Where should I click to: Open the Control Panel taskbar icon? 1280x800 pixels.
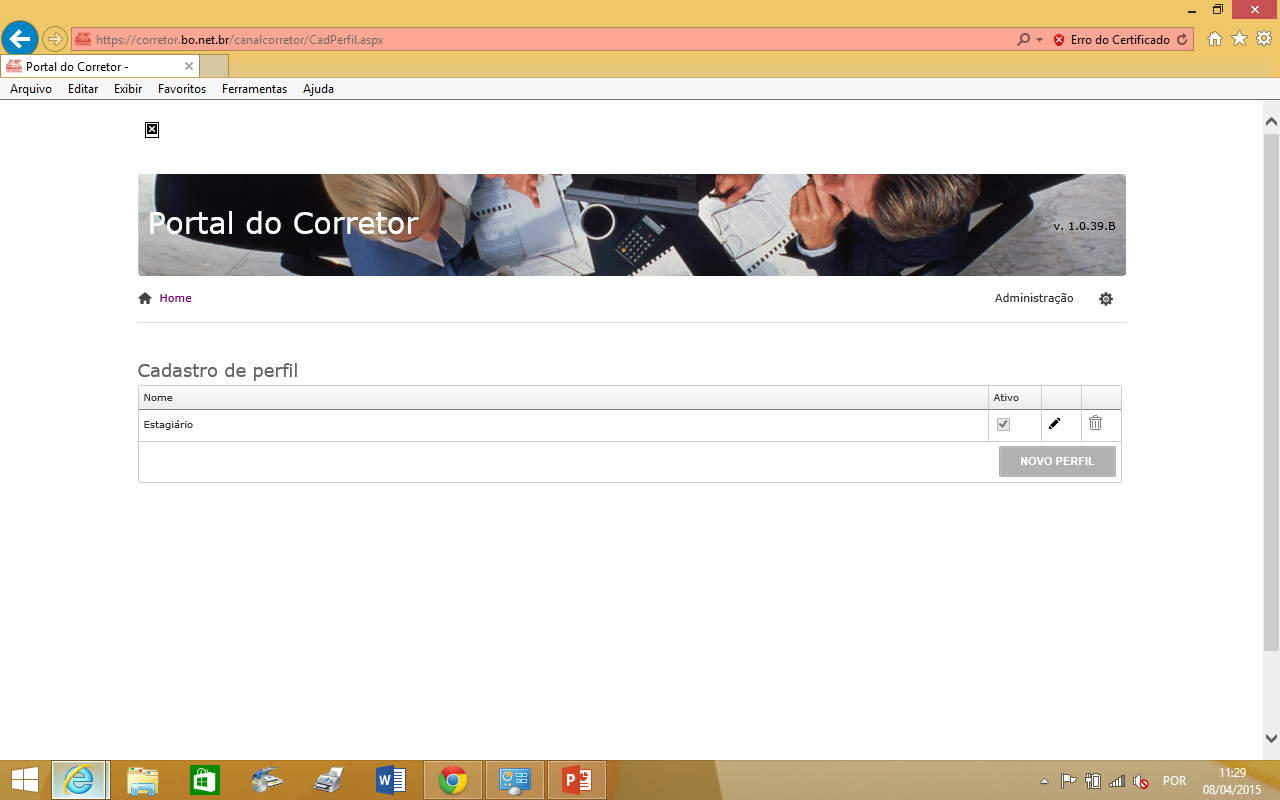(x=515, y=780)
